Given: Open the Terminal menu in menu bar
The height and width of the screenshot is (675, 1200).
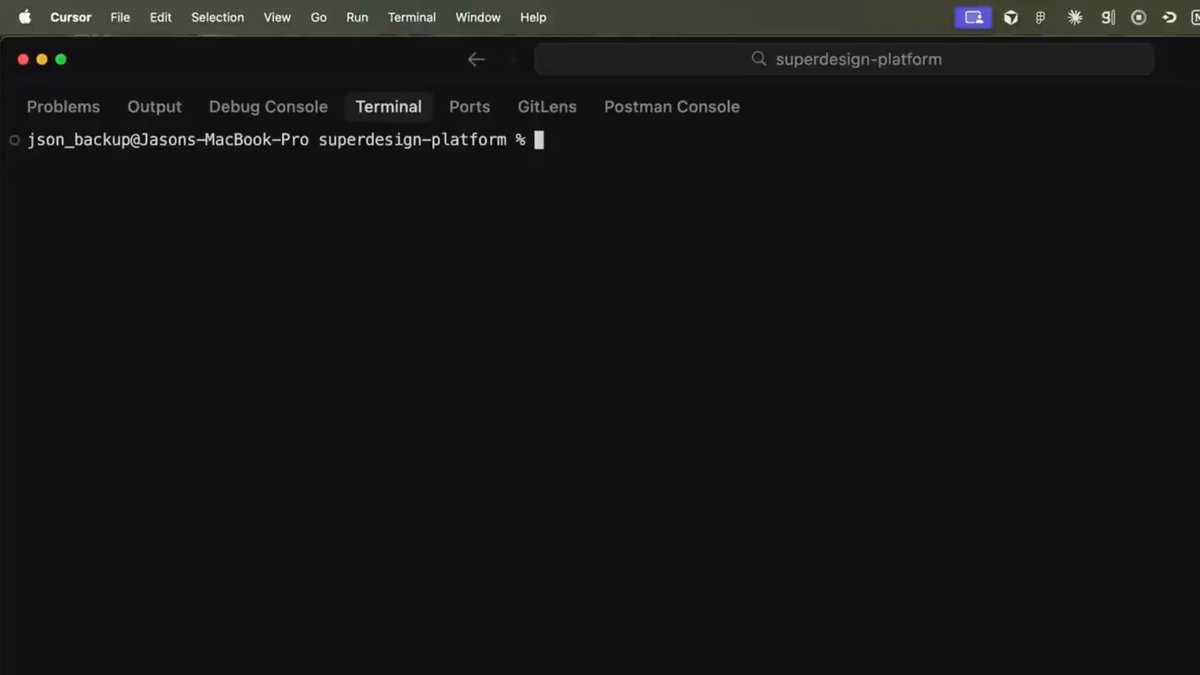Looking at the screenshot, I should (x=412, y=17).
